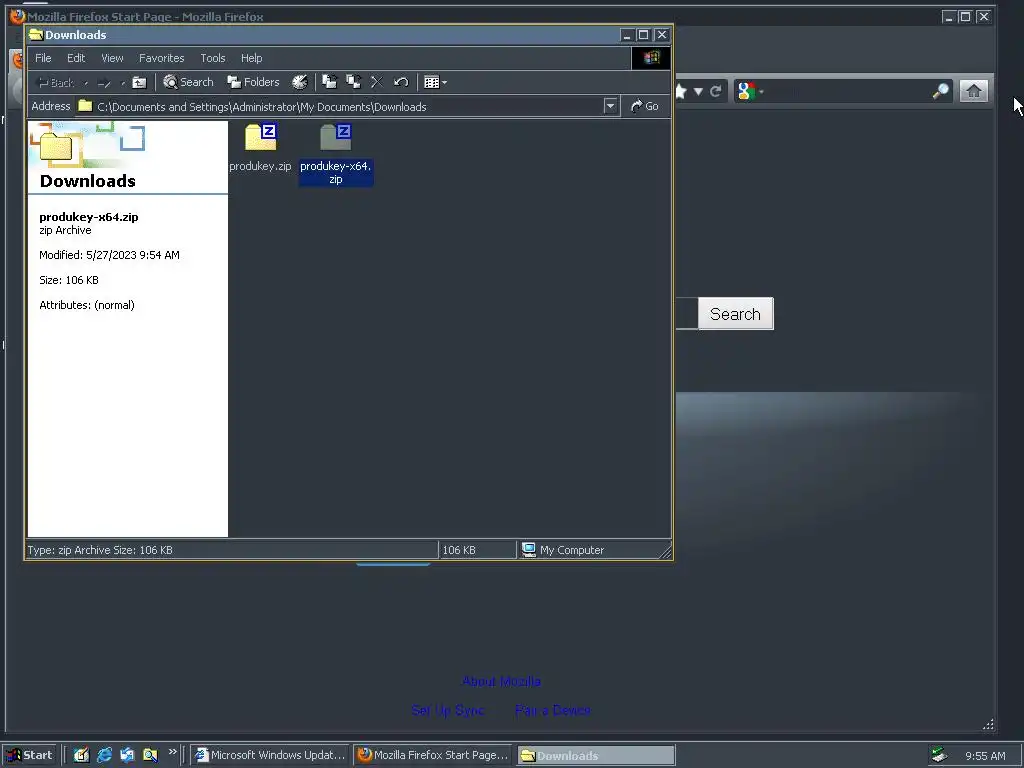1024x768 pixels.
Task: Click the Firefox search magnifier icon
Action: (x=940, y=91)
